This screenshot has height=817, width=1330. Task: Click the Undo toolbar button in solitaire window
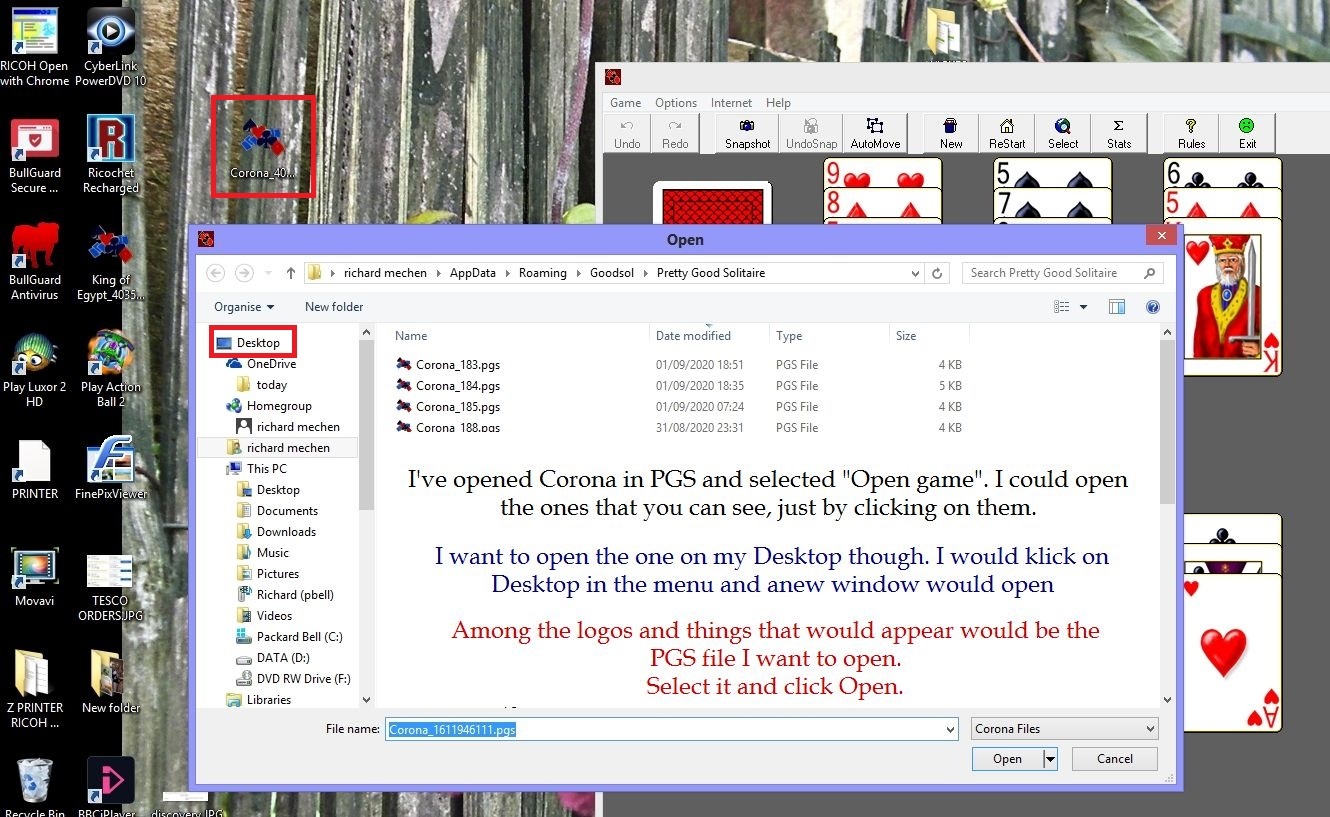pos(627,133)
